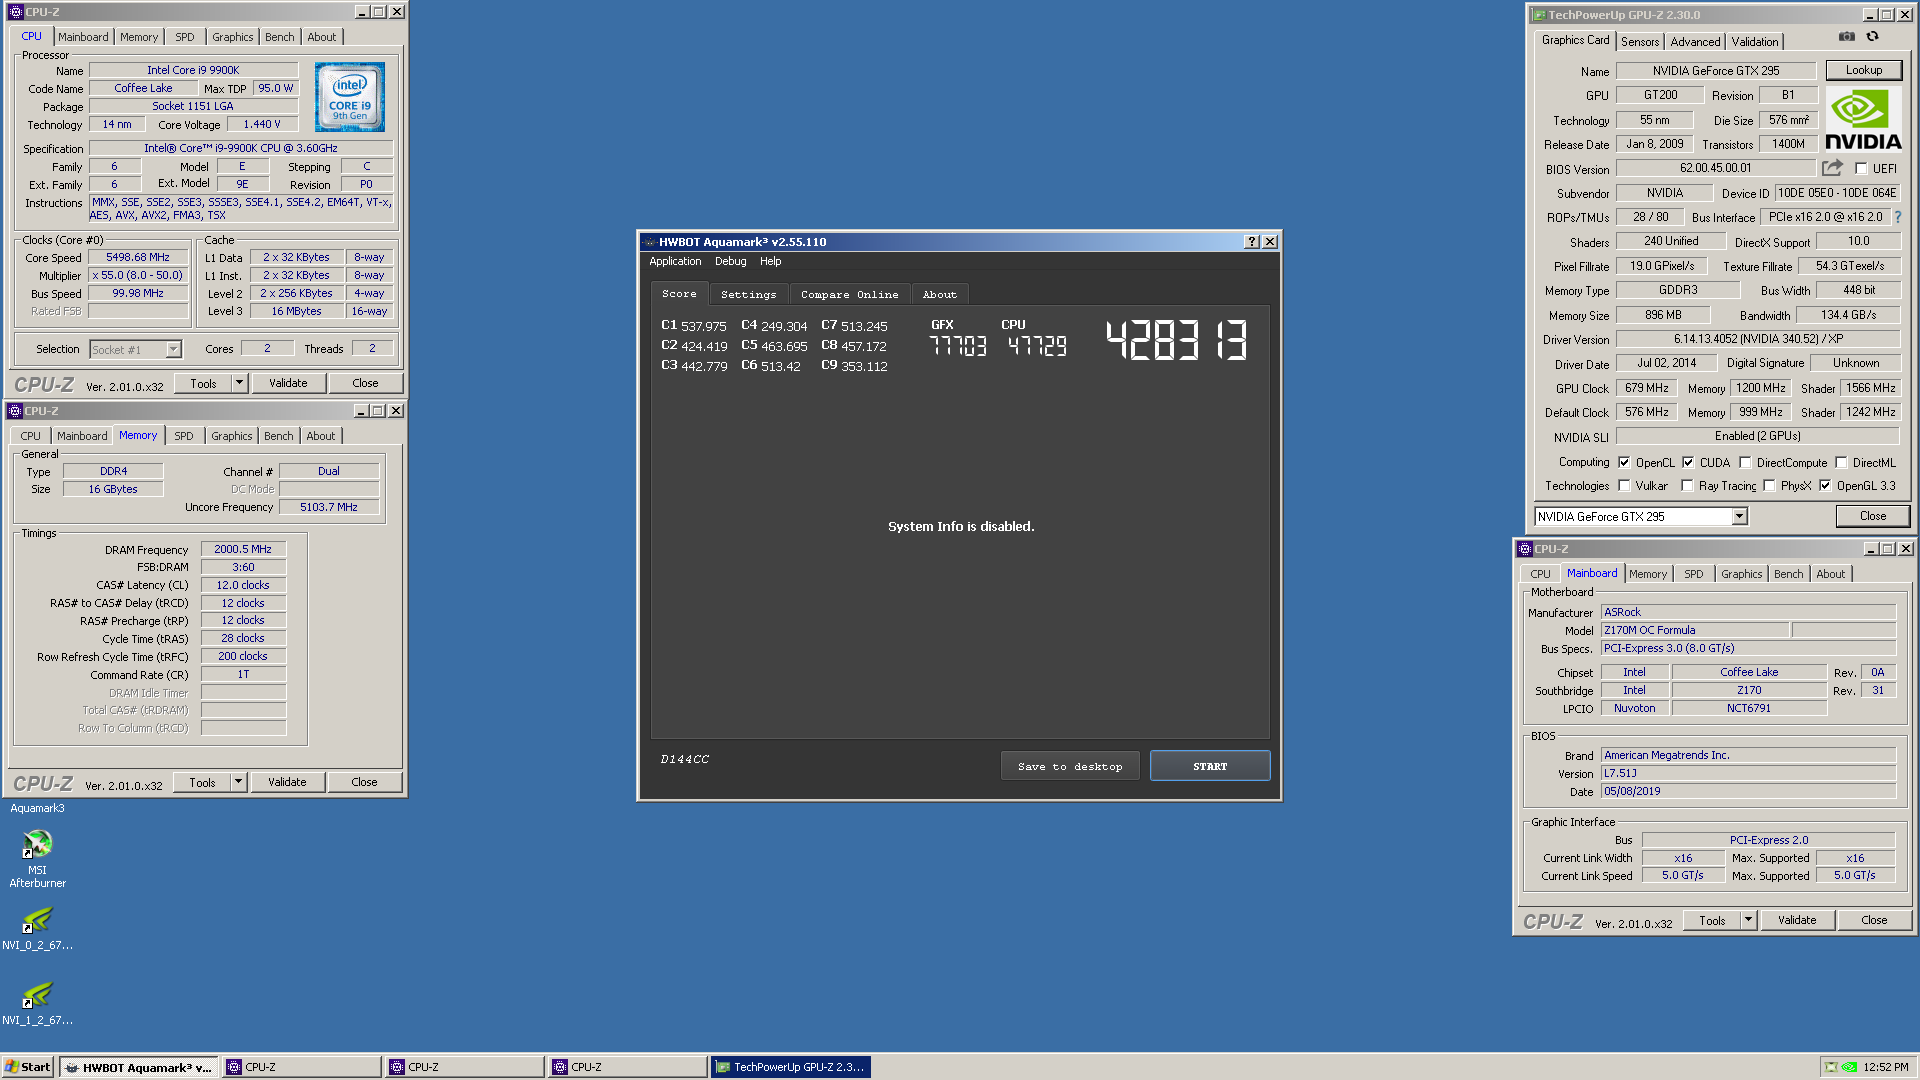
Task: Click the Windows Start button
Action: point(28,1067)
